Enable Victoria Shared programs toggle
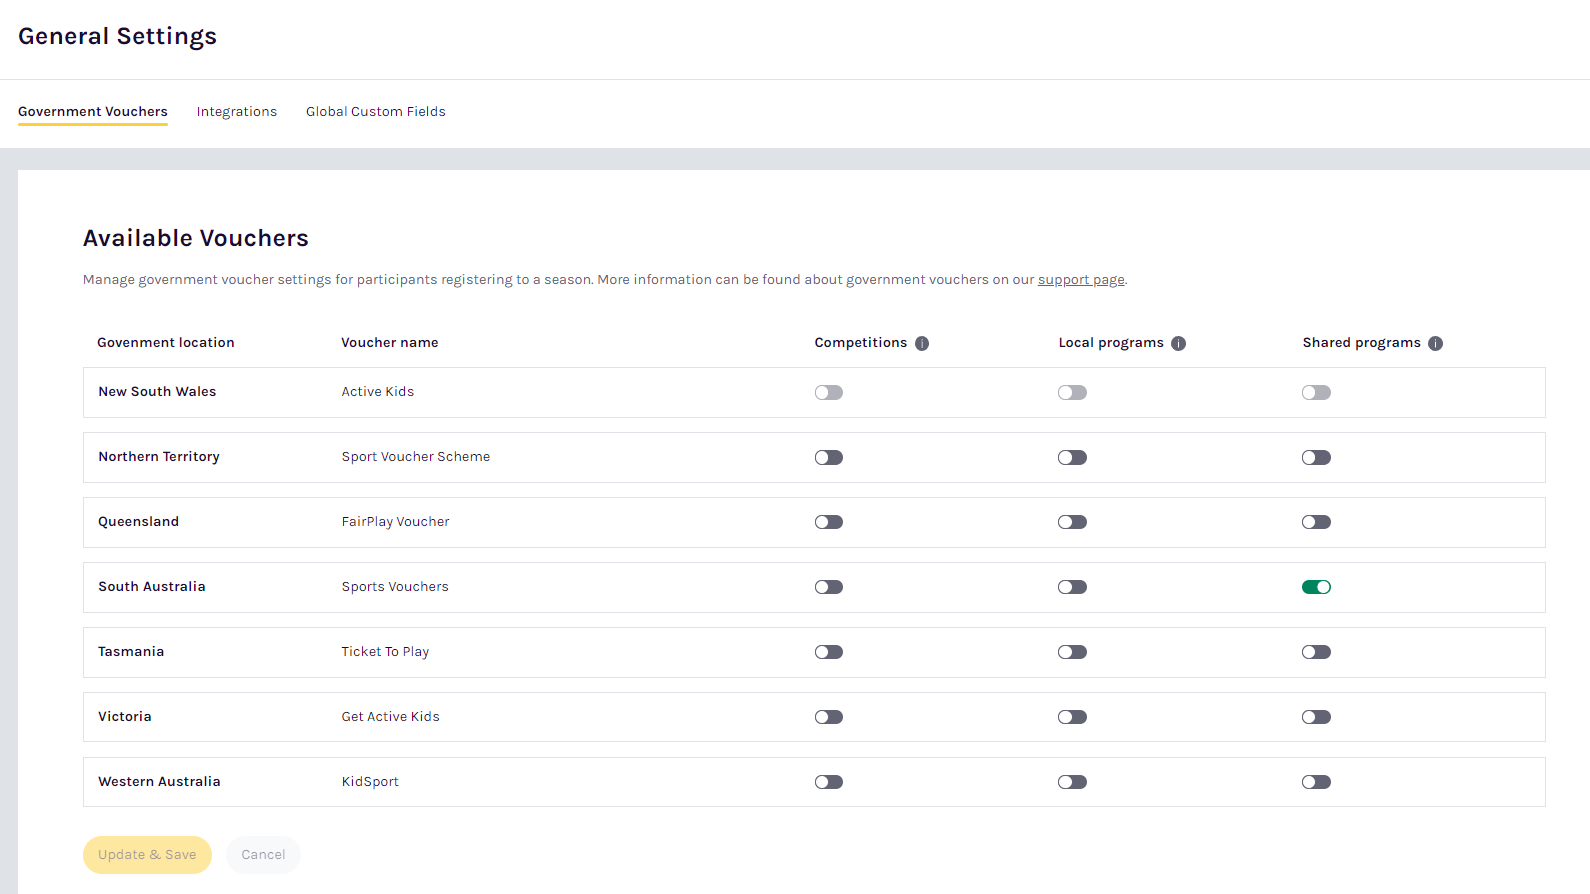The height and width of the screenshot is (894, 1590). 1317,717
